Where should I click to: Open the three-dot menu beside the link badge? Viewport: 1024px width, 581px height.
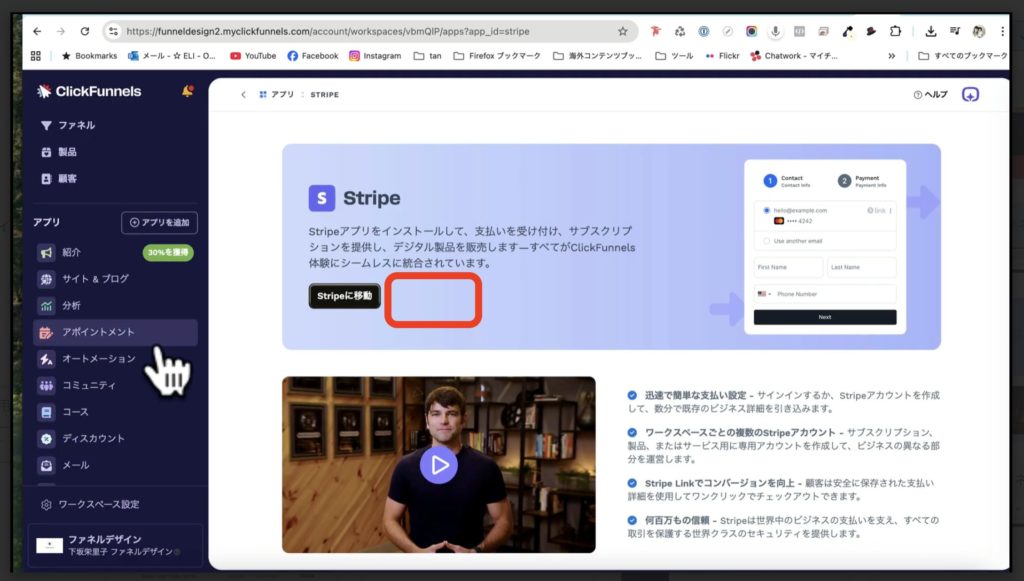pyautogui.click(x=890, y=212)
